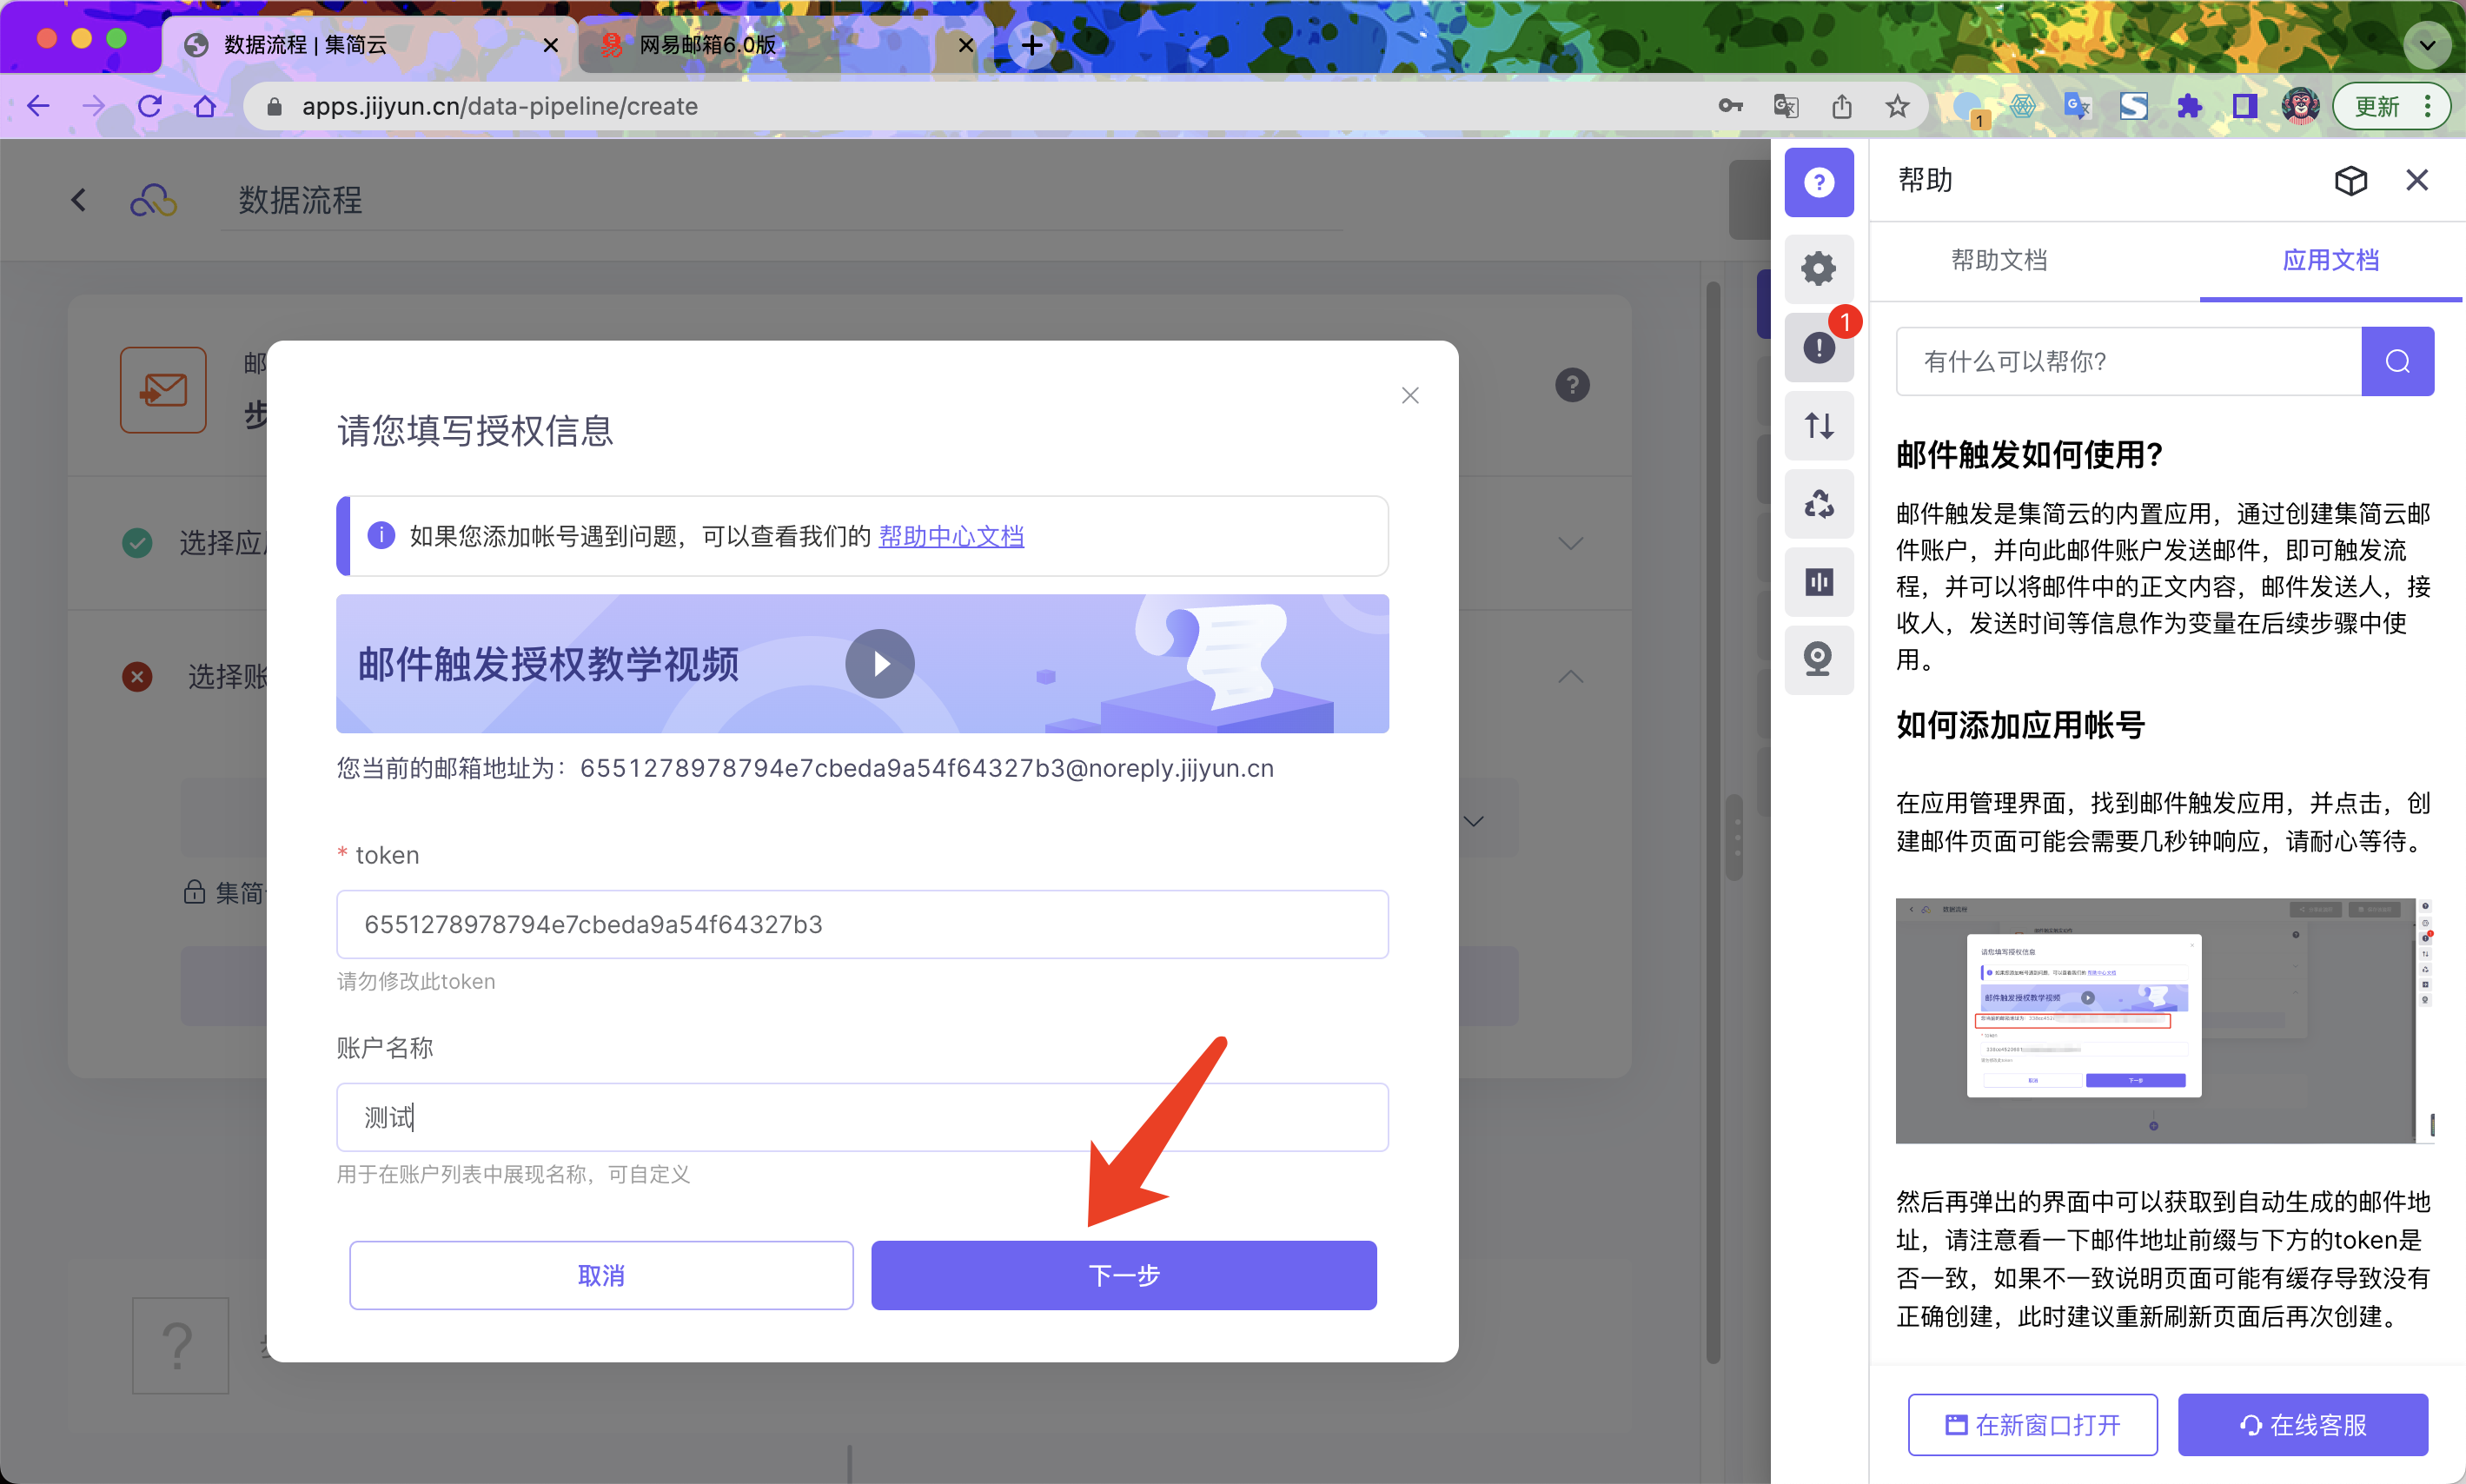Select the 应用文档 tab

click(2330, 260)
